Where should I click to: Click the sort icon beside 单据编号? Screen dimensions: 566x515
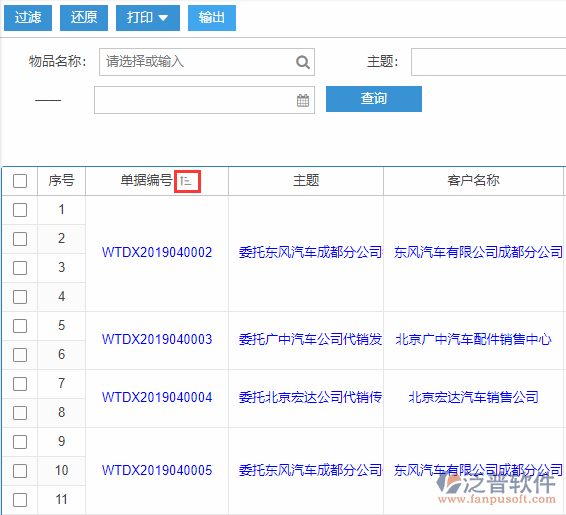tap(187, 181)
